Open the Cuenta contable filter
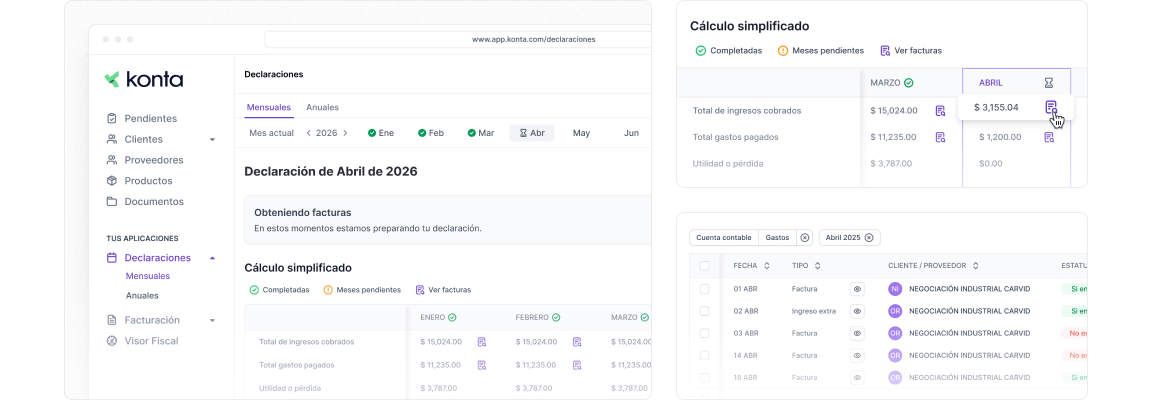Image resolution: width=1152 pixels, height=400 pixels. coord(724,238)
